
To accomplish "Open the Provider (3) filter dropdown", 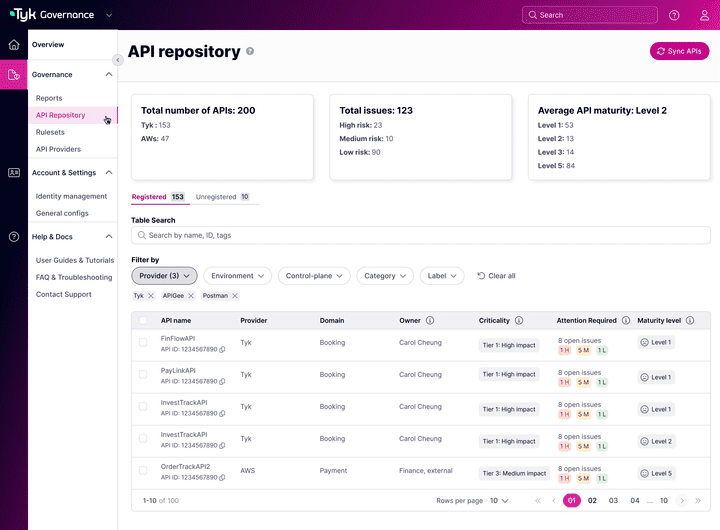I will (164, 276).
